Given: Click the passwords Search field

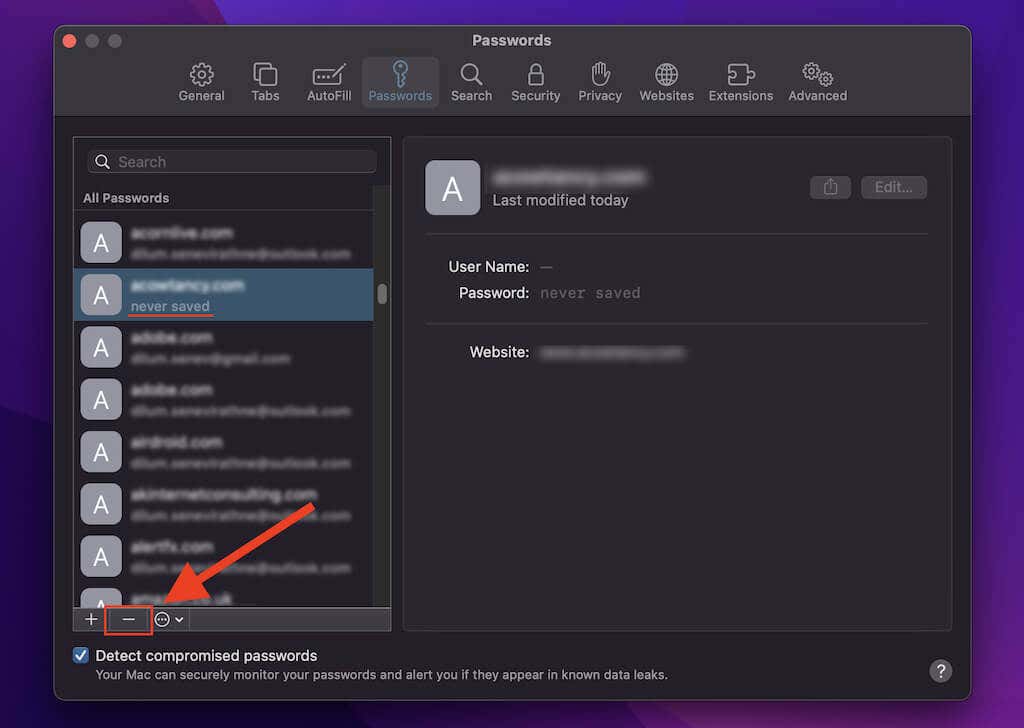Looking at the screenshot, I should click(232, 162).
